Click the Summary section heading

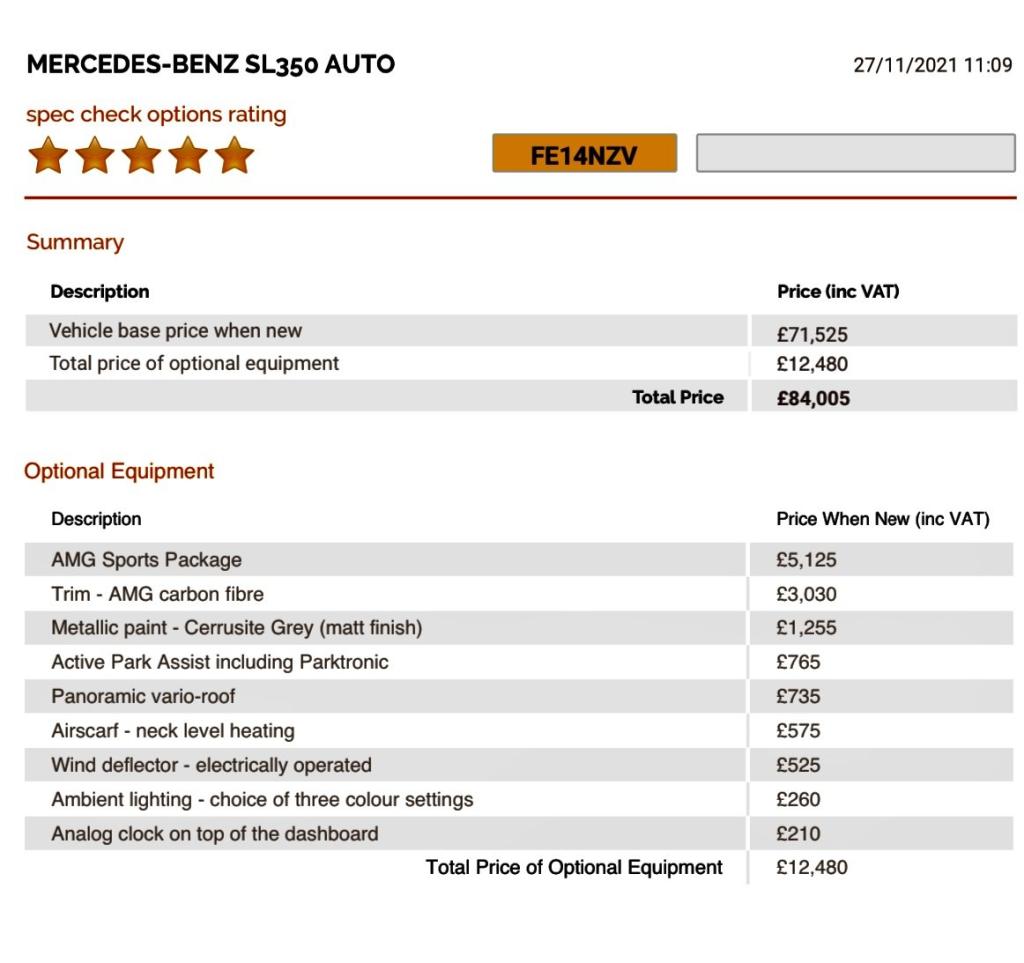point(75,242)
